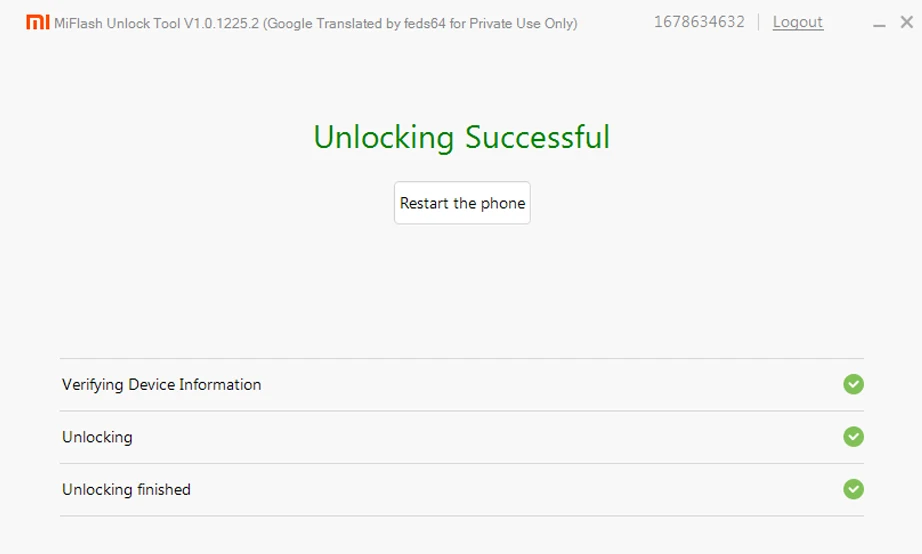Click the word phone on the Restart button
This screenshot has width=922, height=554.
503,203
